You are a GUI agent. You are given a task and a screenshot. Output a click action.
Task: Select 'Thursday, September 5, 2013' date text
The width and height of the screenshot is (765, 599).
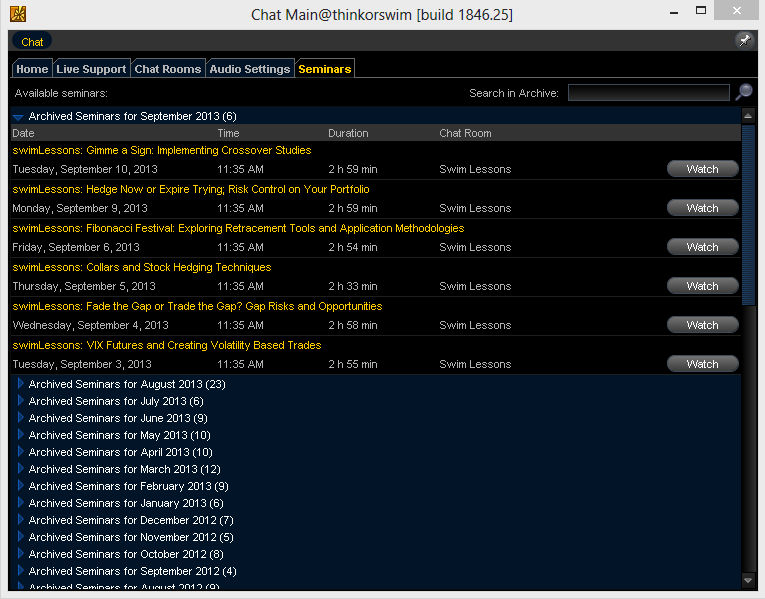84,286
